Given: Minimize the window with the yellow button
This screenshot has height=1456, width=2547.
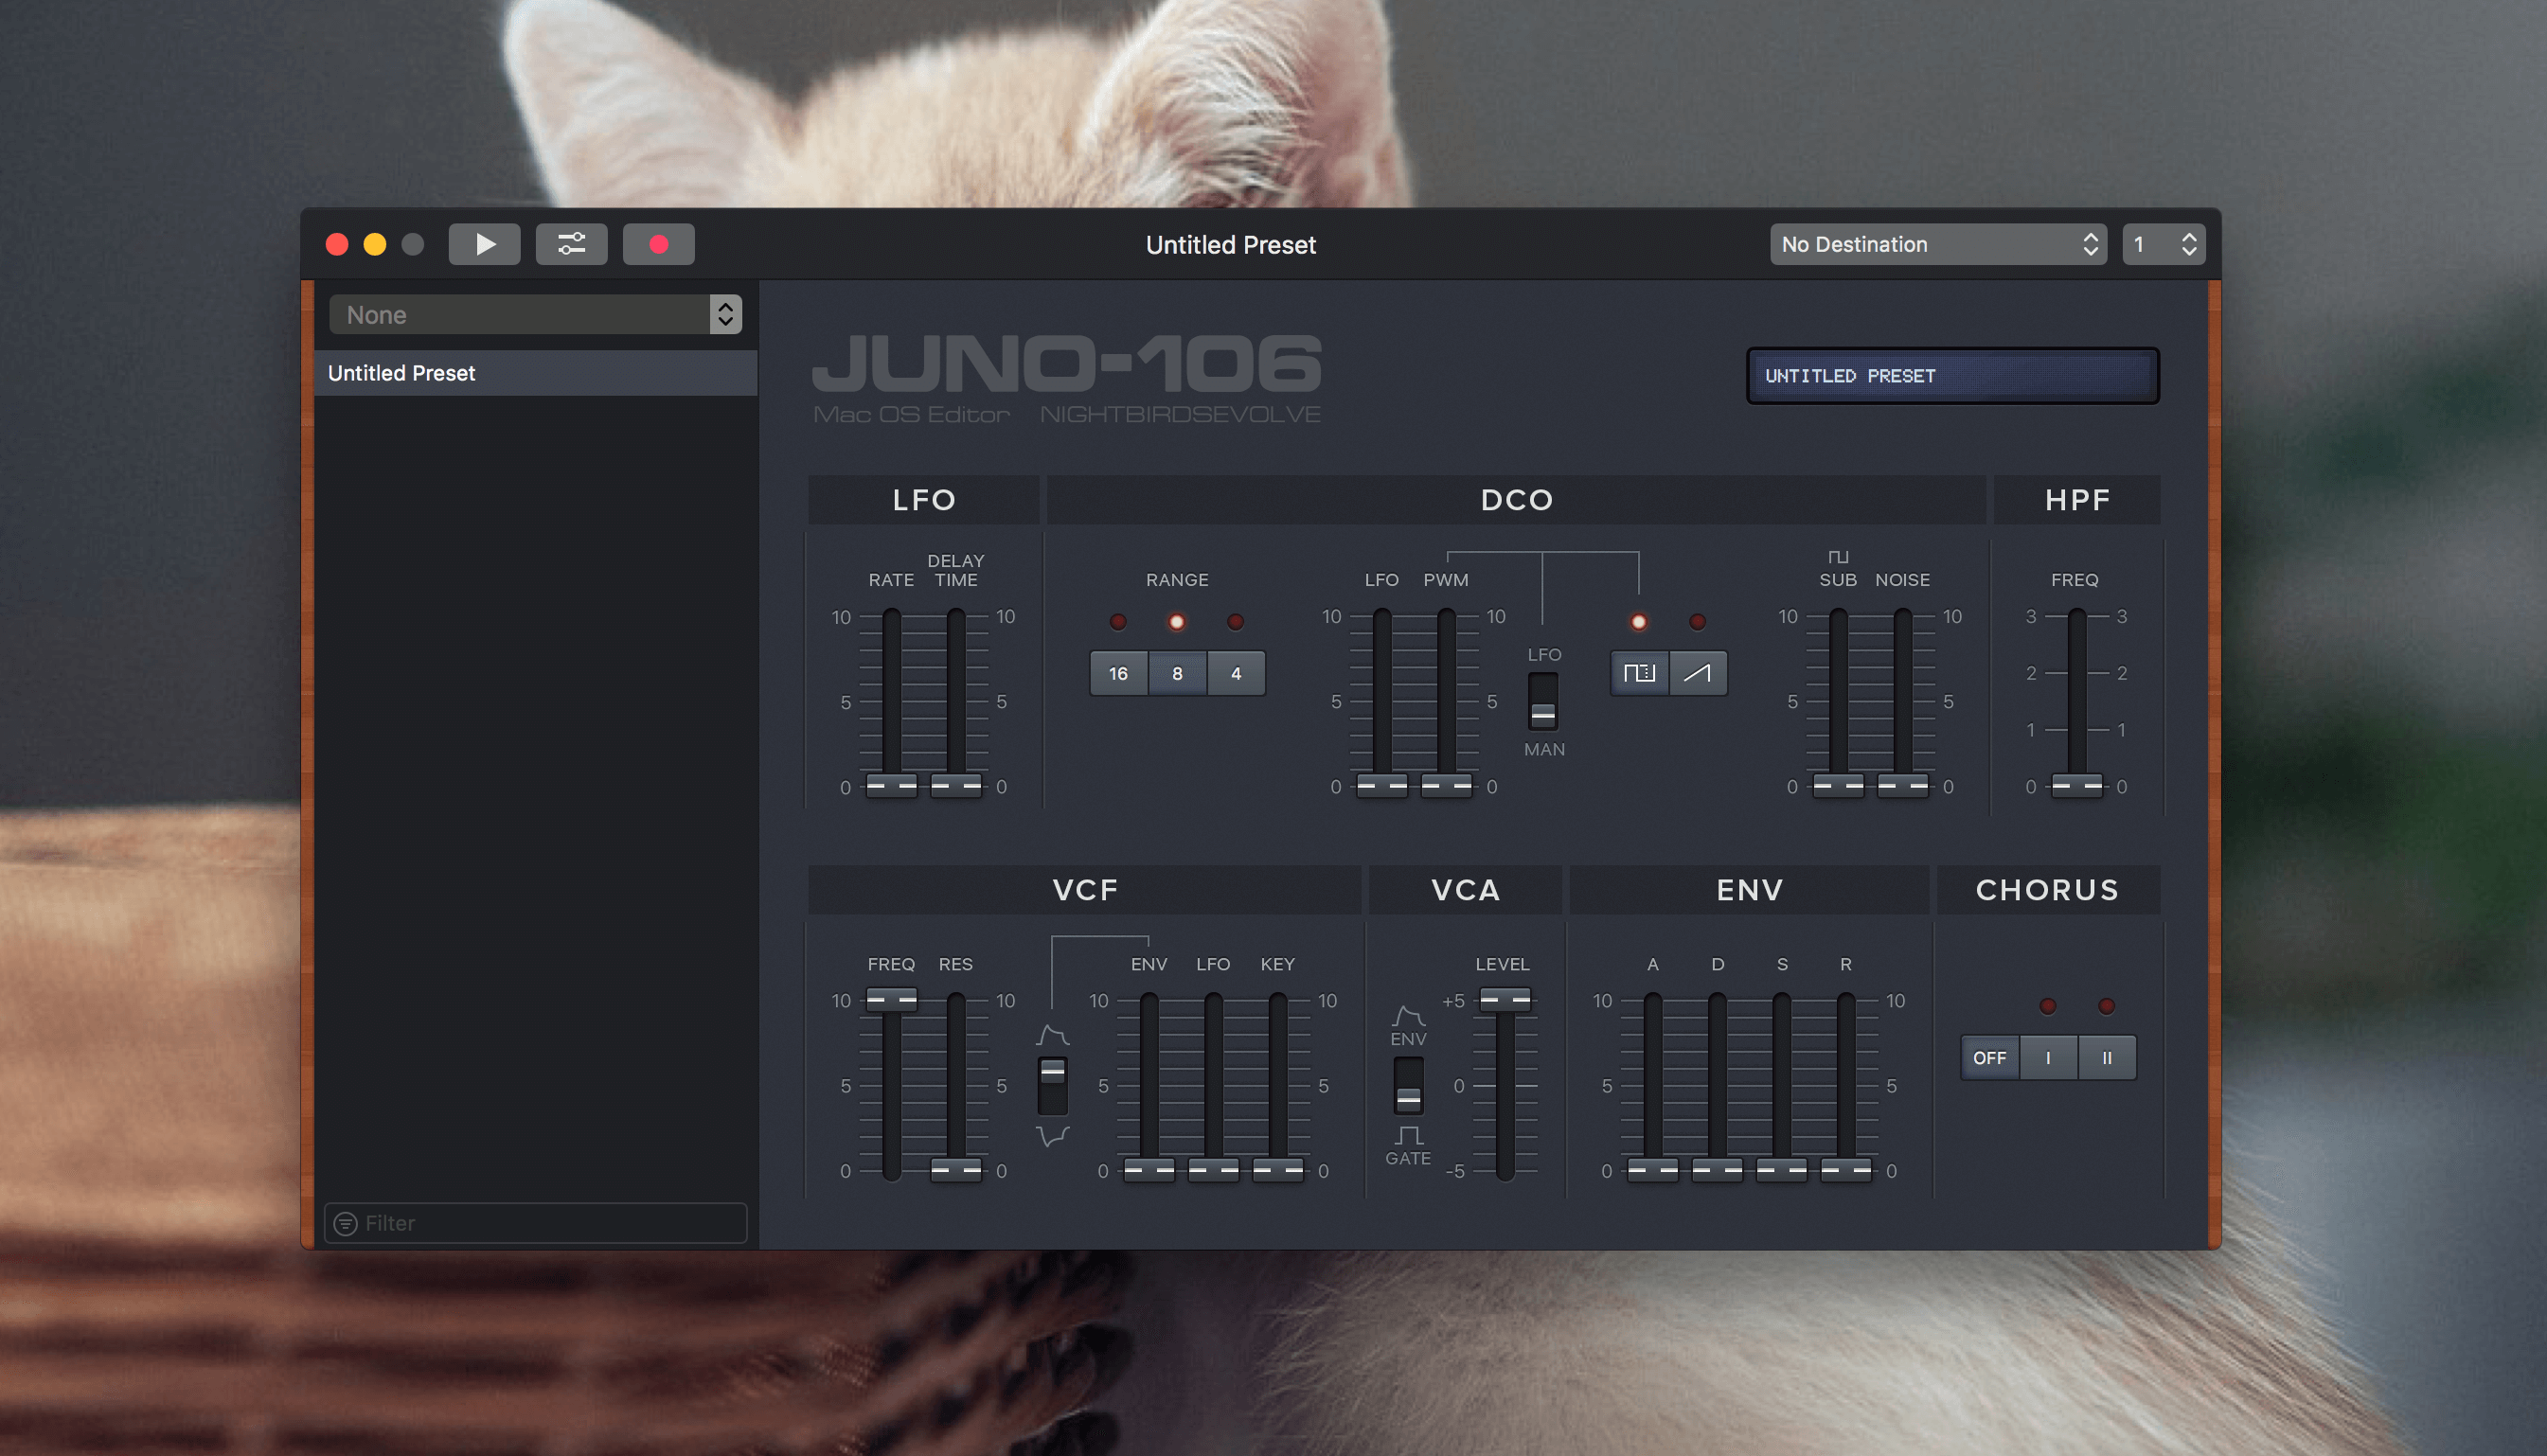Looking at the screenshot, I should coord(375,245).
